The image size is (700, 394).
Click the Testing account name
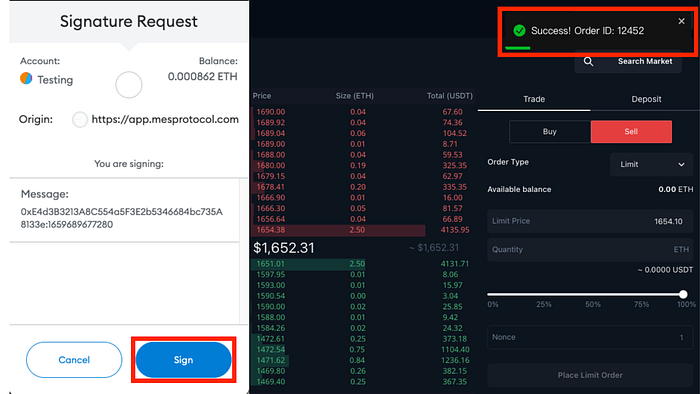55,80
